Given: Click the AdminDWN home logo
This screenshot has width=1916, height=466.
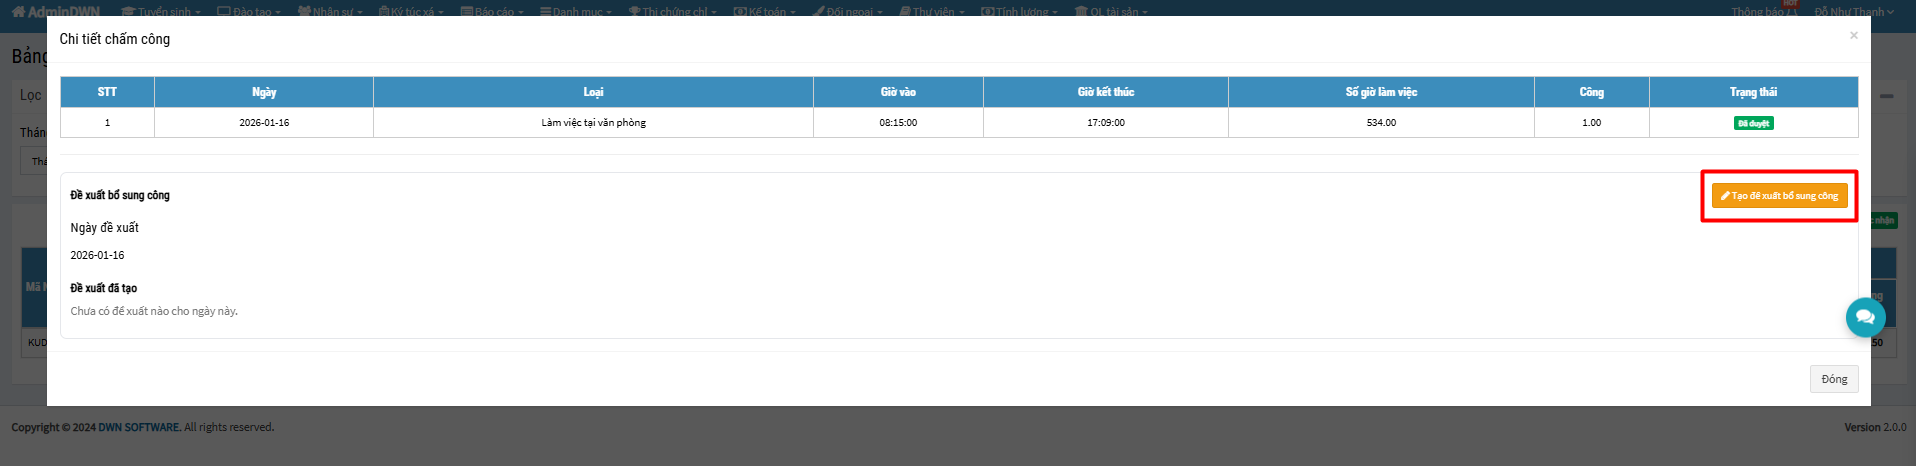Looking at the screenshot, I should coord(56,11).
